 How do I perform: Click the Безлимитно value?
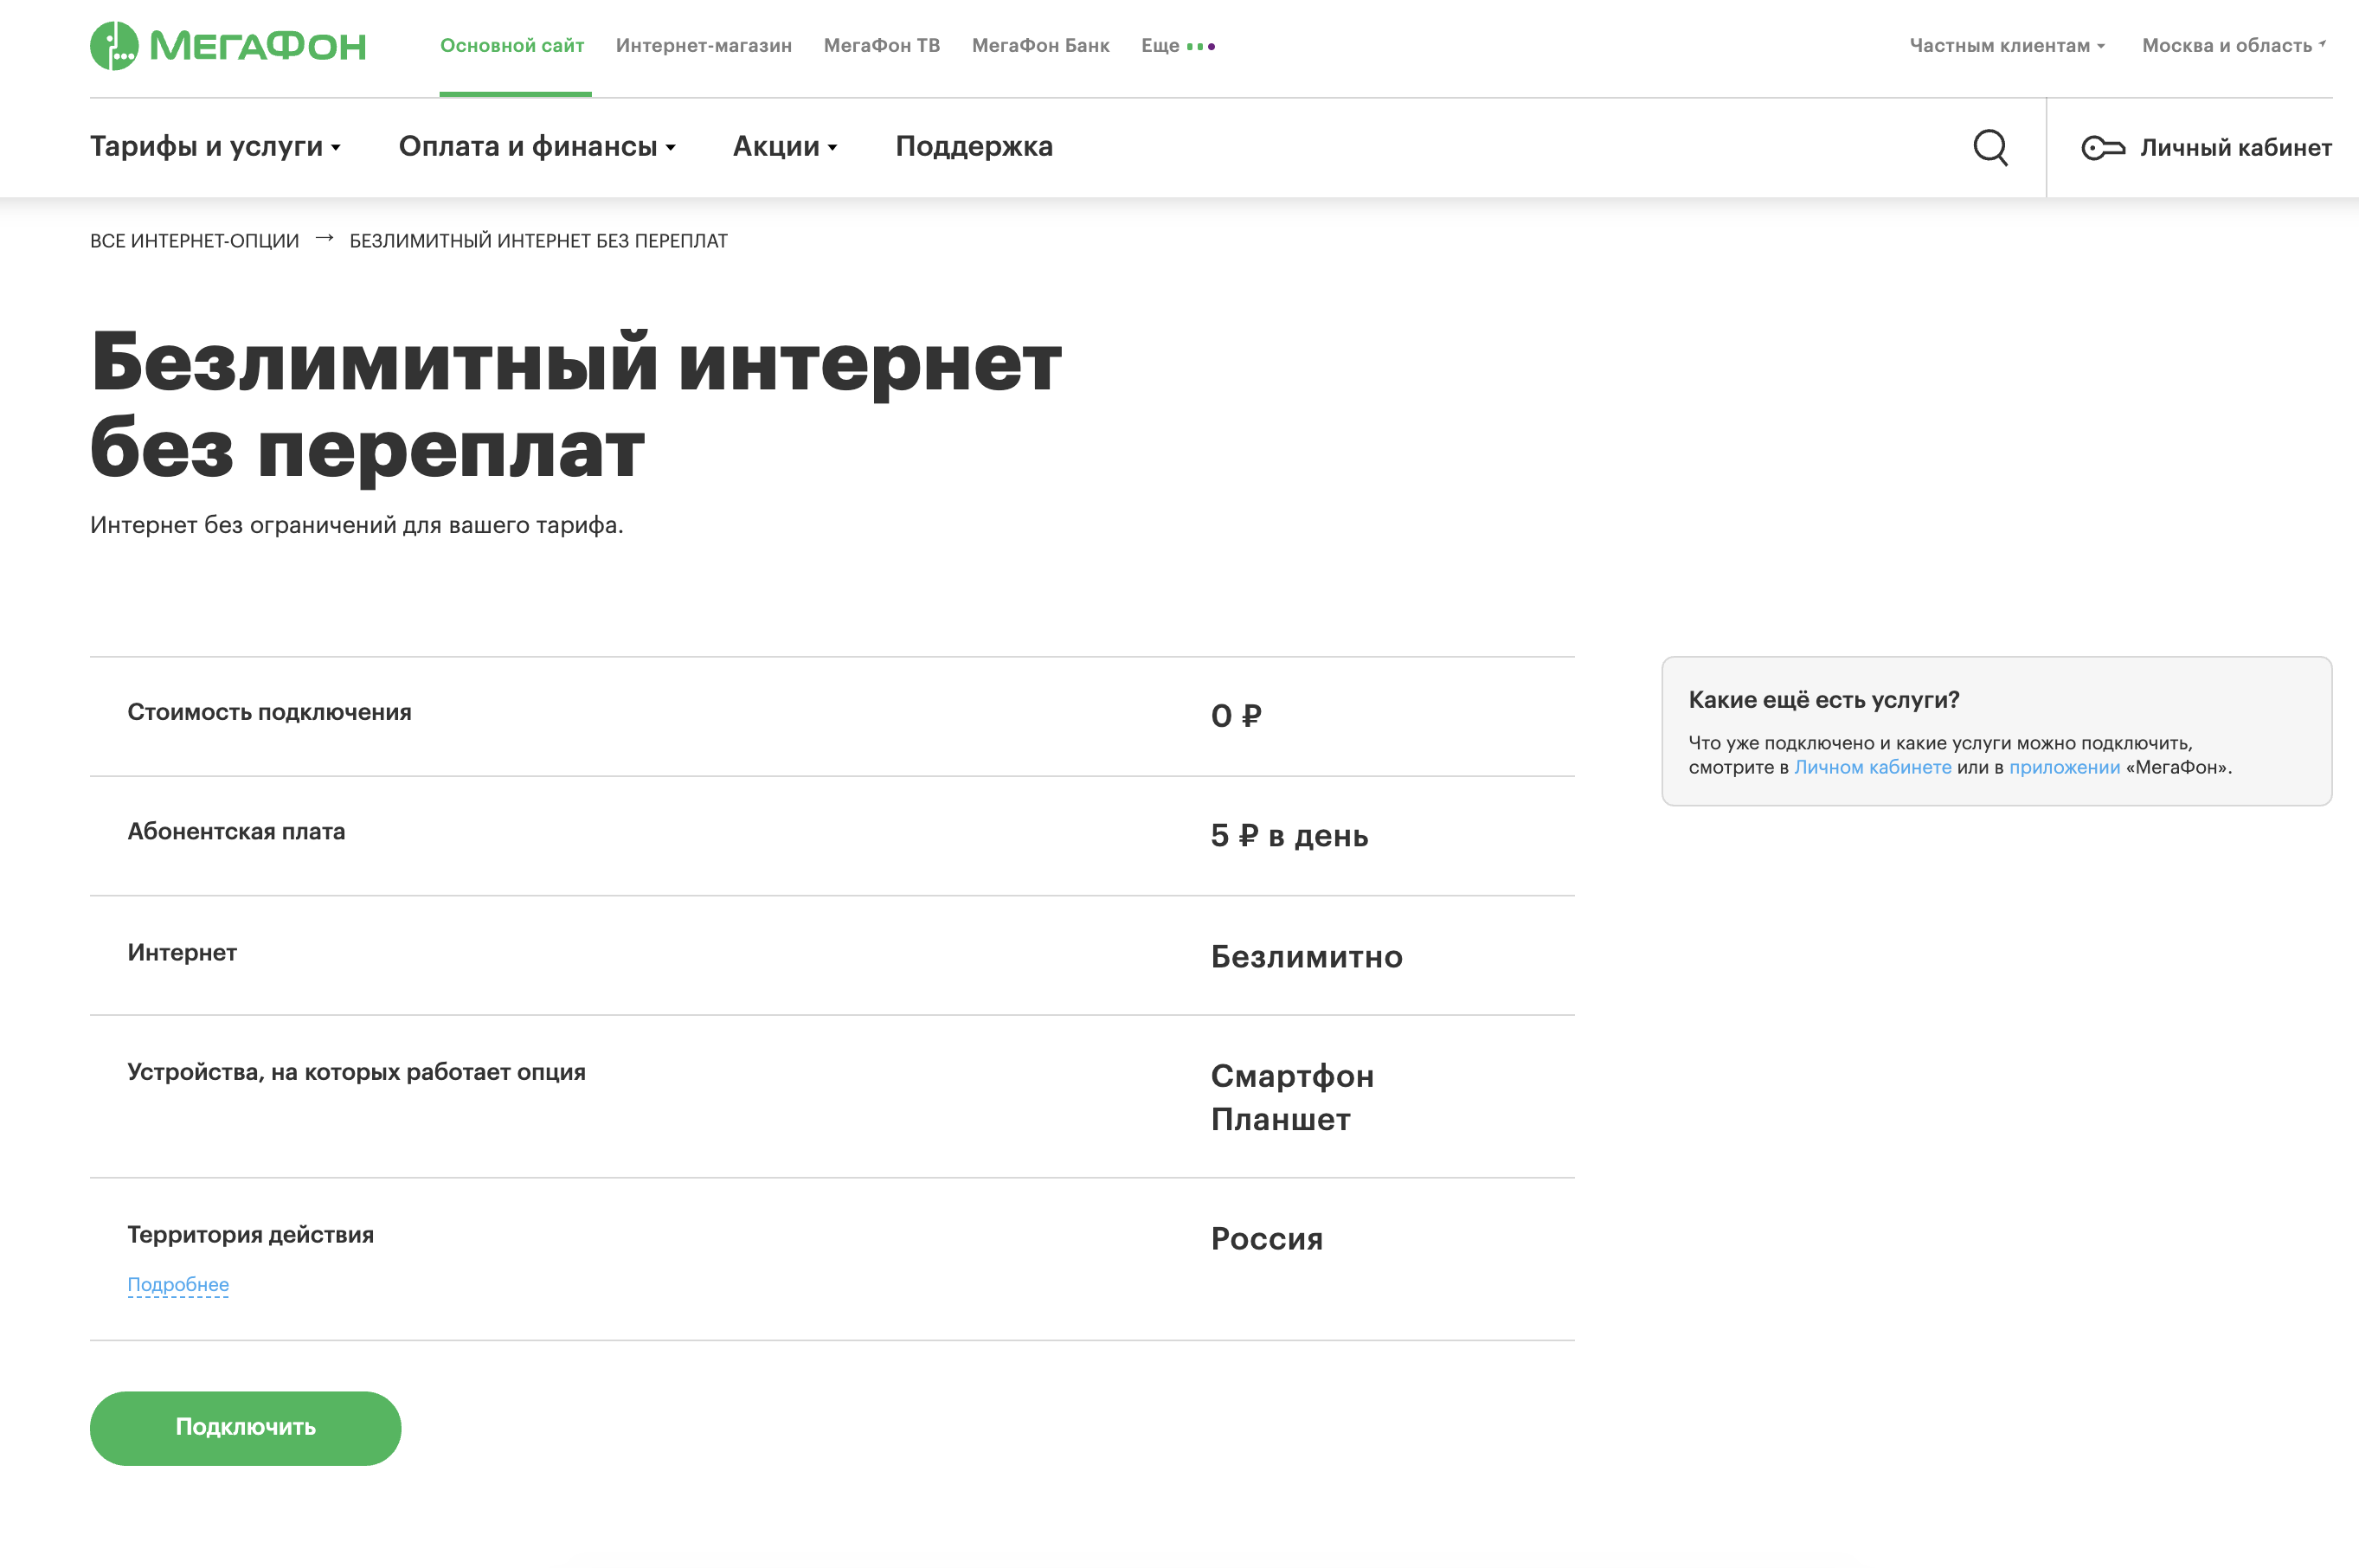pos(1307,957)
